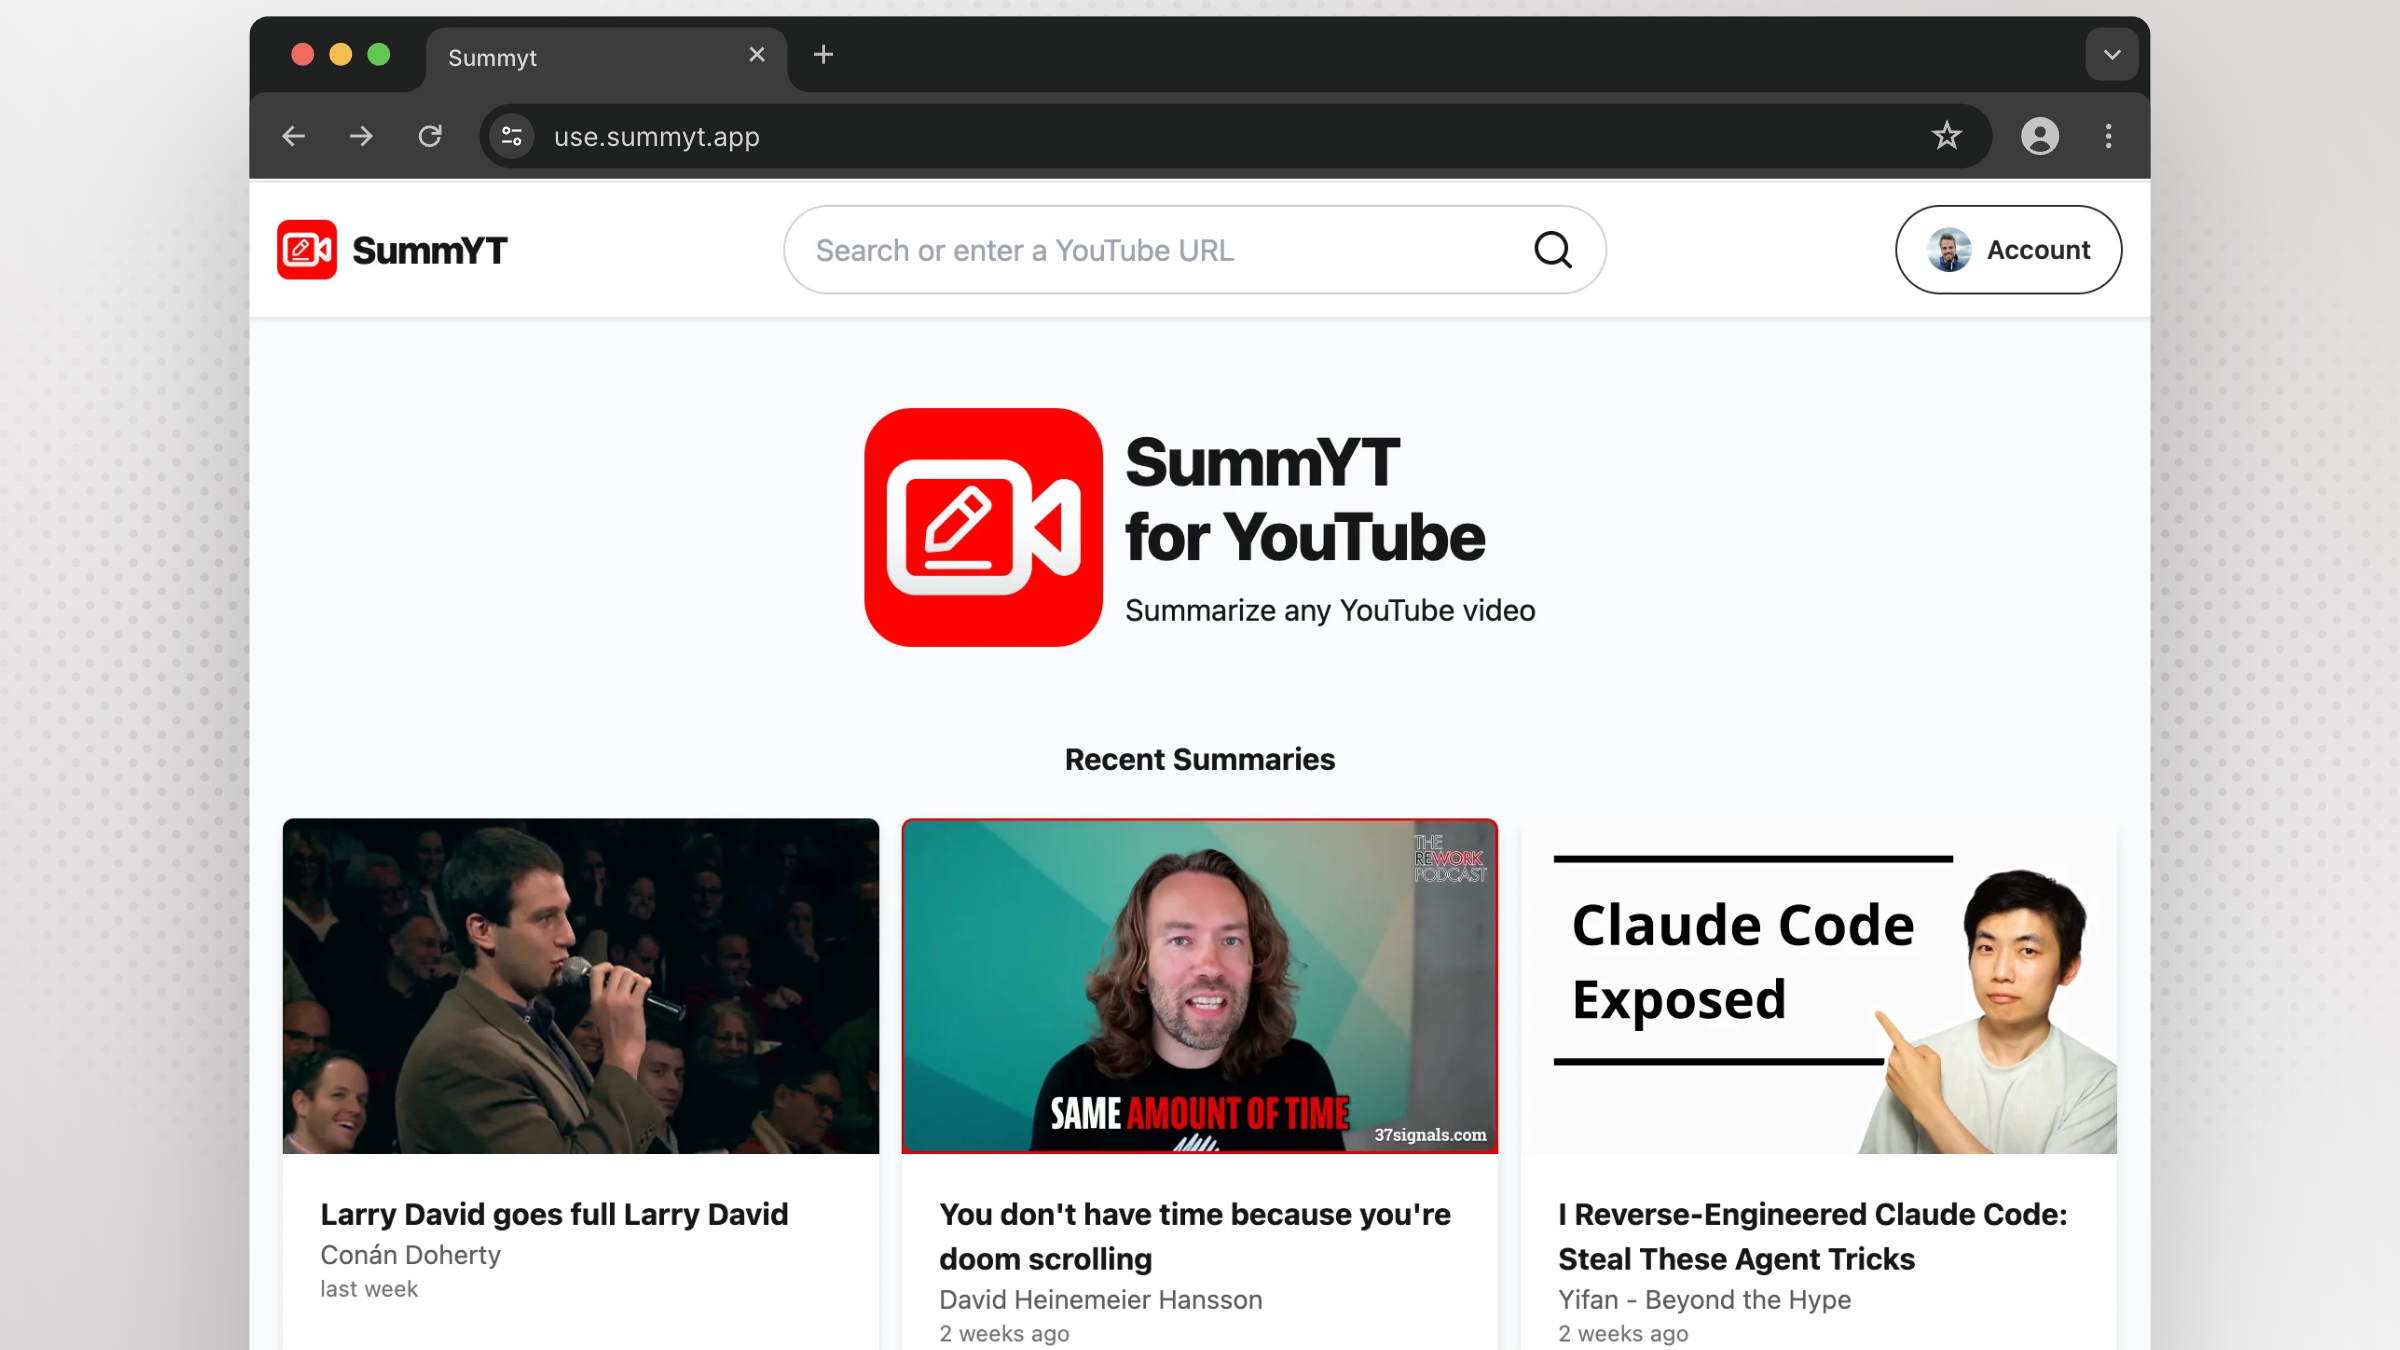Click the 'SummYT for YouTube' heading
Viewport: 2400px width, 1350px height.
pos(1305,500)
